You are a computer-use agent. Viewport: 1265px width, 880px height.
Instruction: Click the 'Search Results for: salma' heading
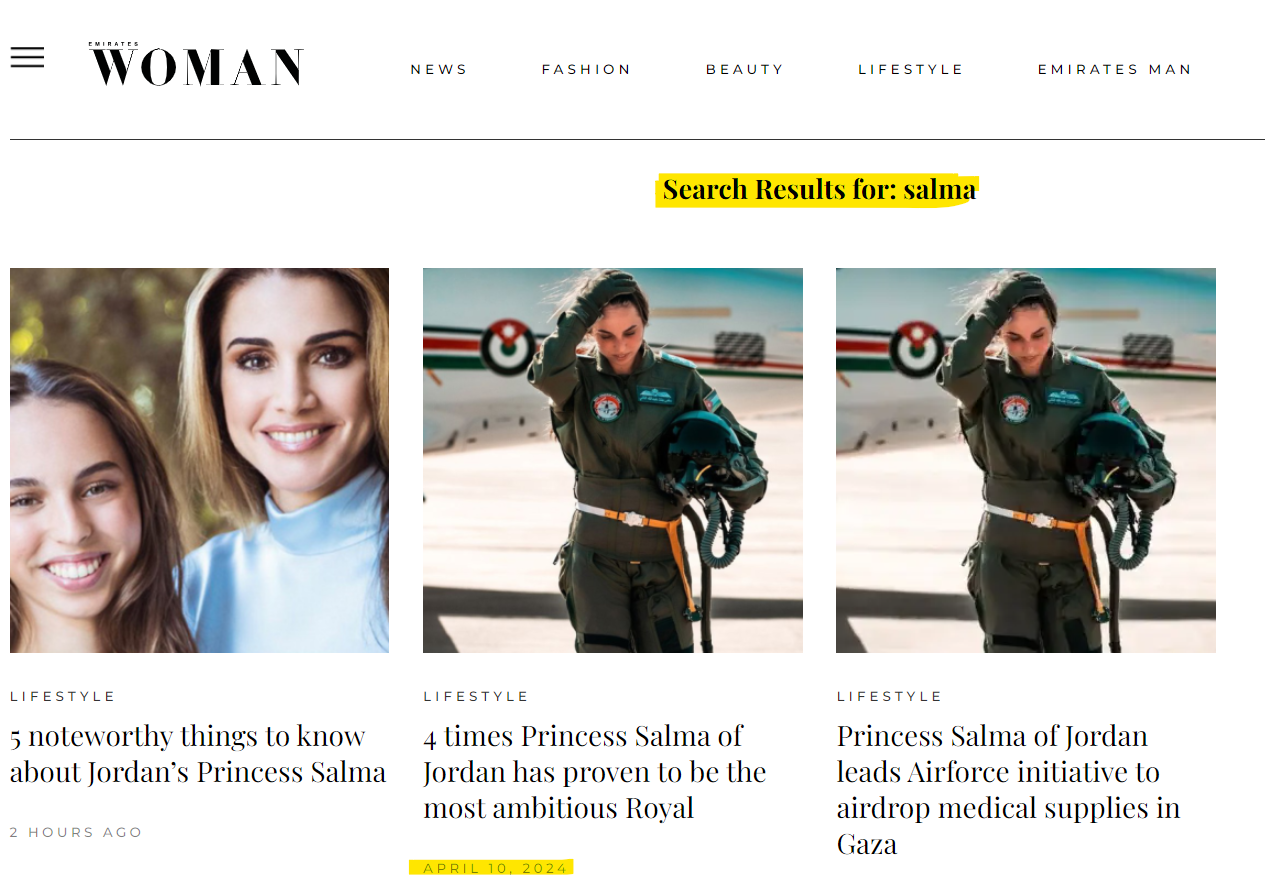818,189
